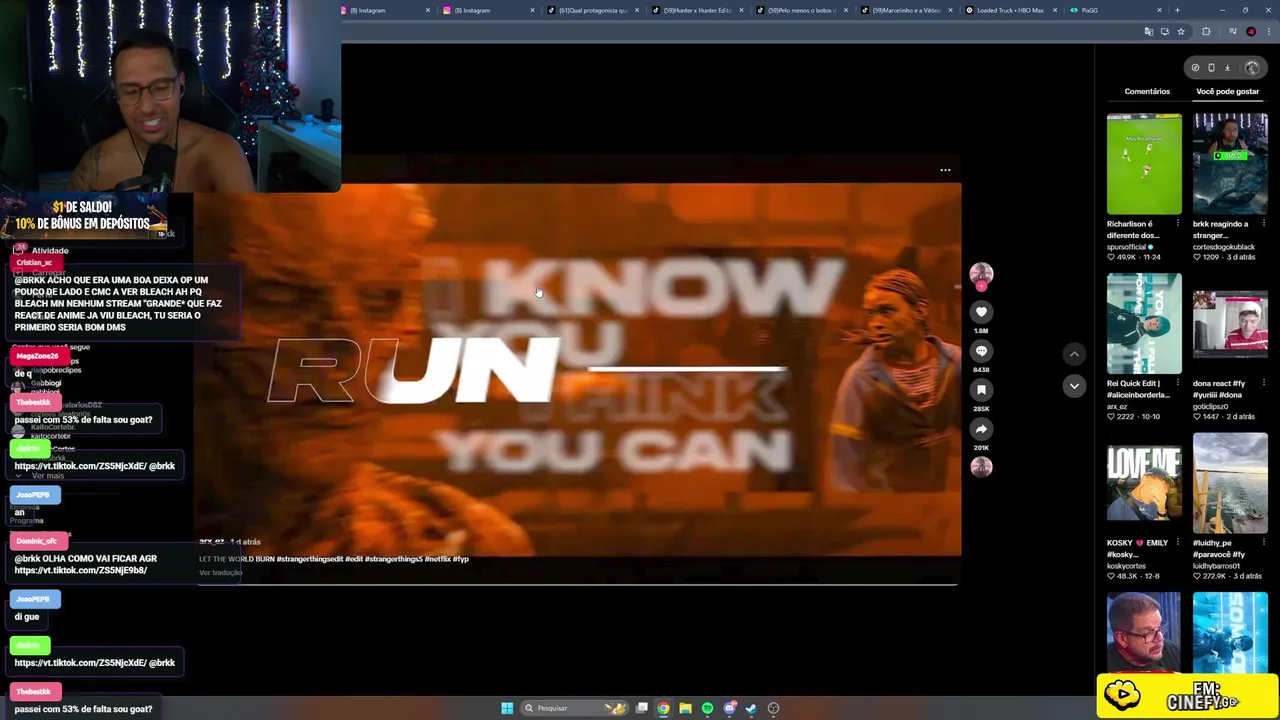This screenshot has width=1280, height=720.
Task: Open Chrome profile avatar
Action: click(x=1251, y=32)
